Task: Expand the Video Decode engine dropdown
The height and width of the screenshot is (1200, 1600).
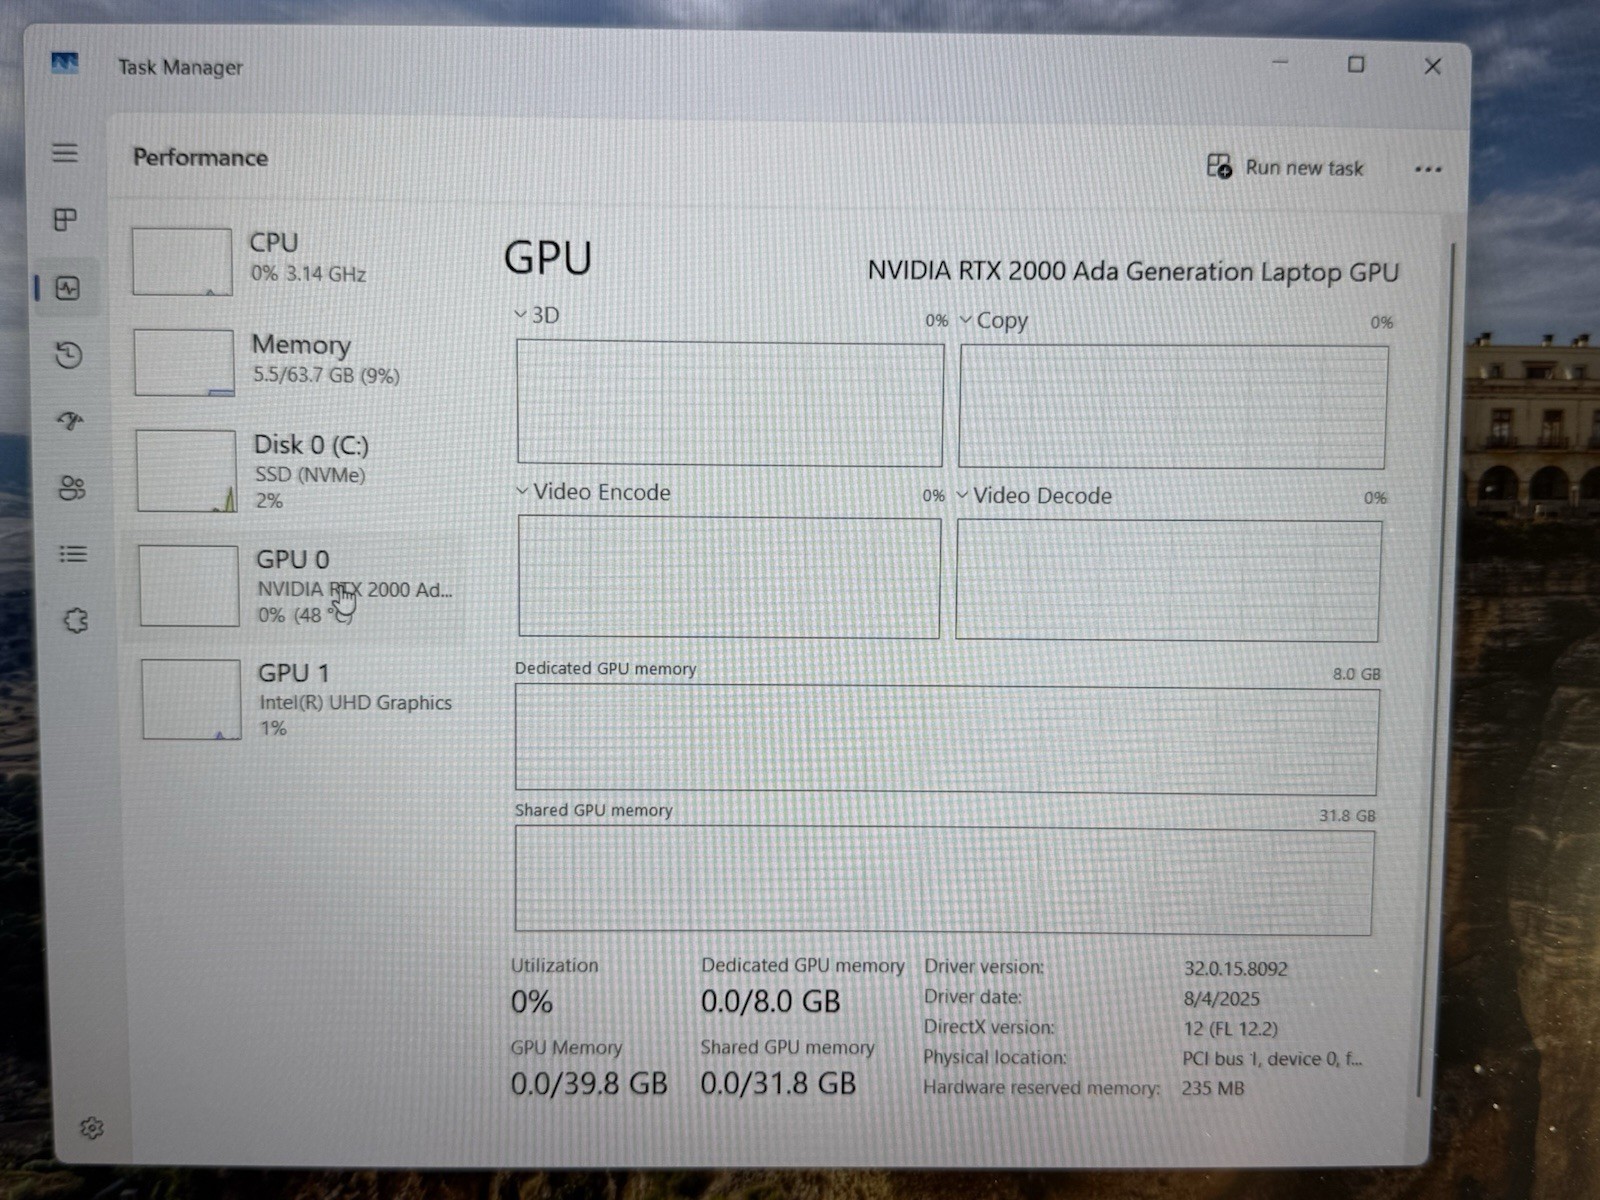Action: (963, 495)
